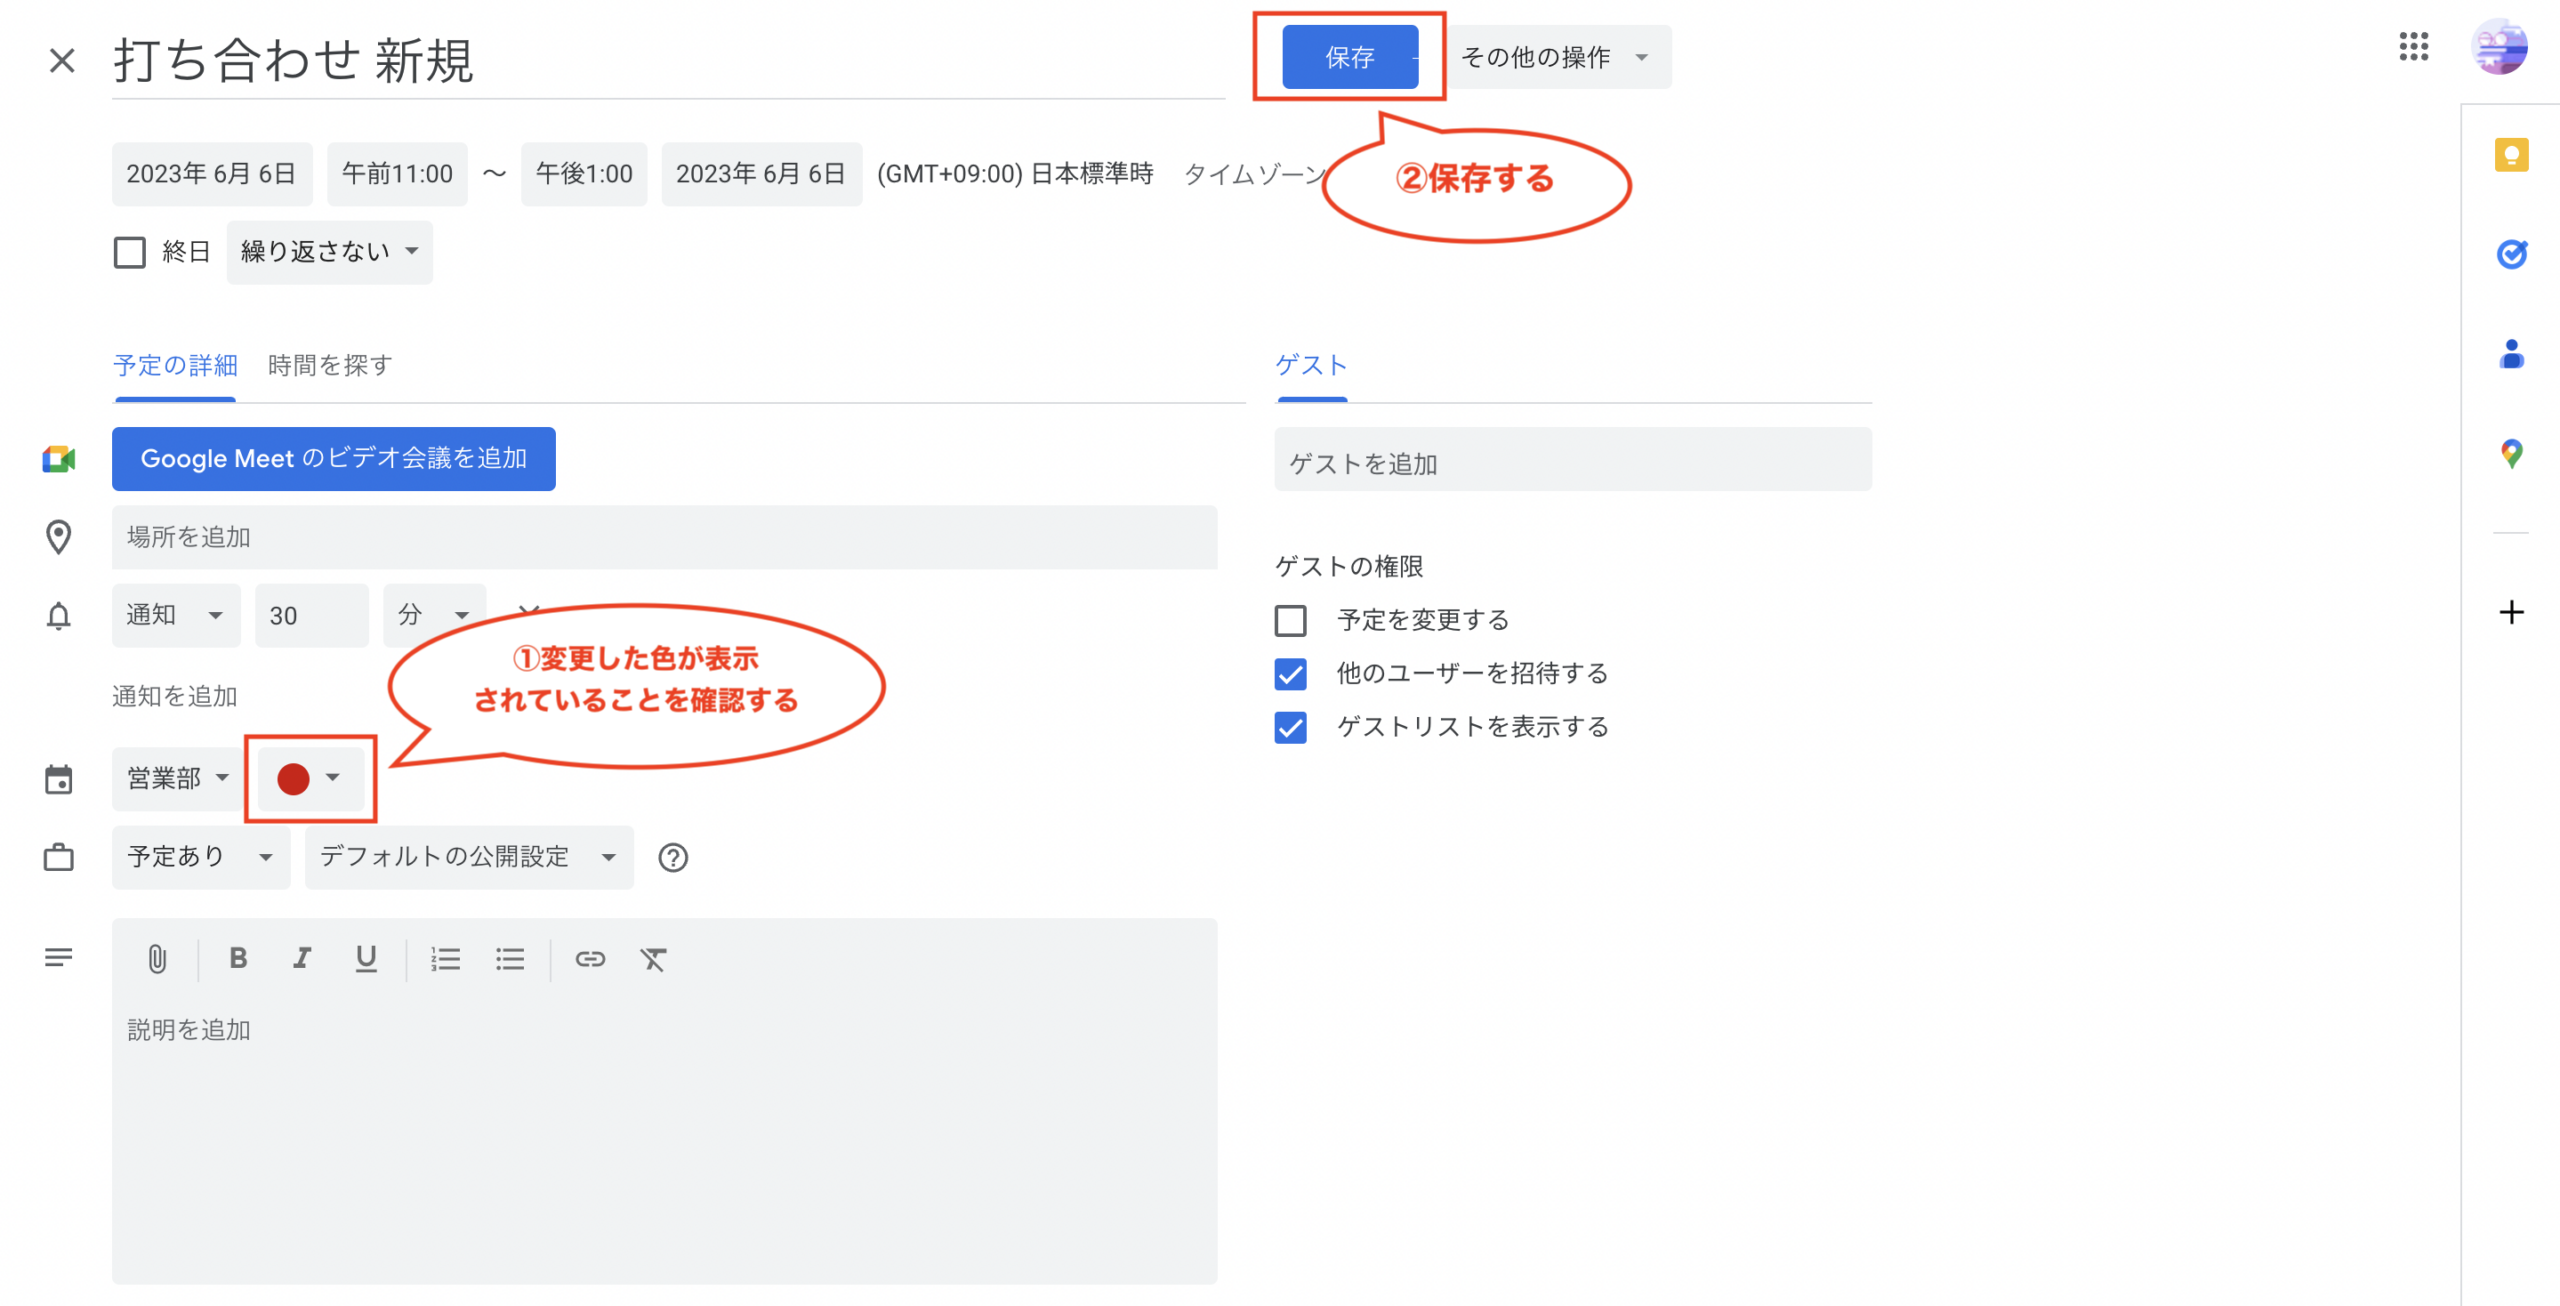Apply italic formatting in description
The height and width of the screenshot is (1306, 2560).
[302, 958]
